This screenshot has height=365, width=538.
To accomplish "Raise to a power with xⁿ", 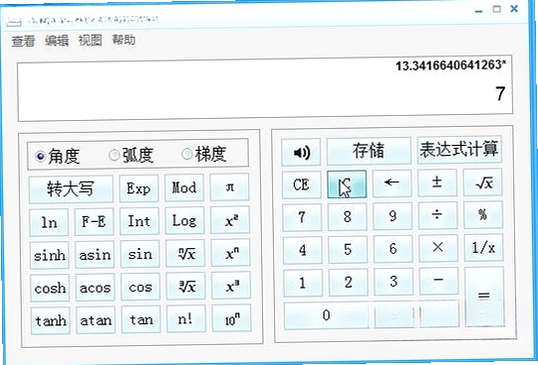I will point(231,253).
